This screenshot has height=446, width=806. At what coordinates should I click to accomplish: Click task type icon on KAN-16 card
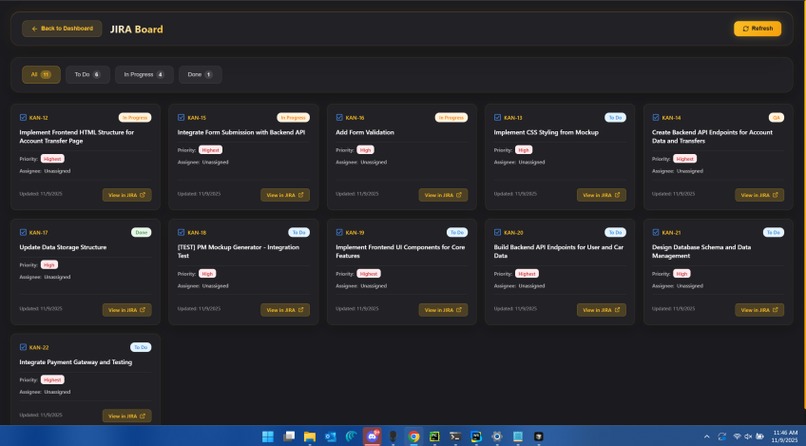[339, 118]
